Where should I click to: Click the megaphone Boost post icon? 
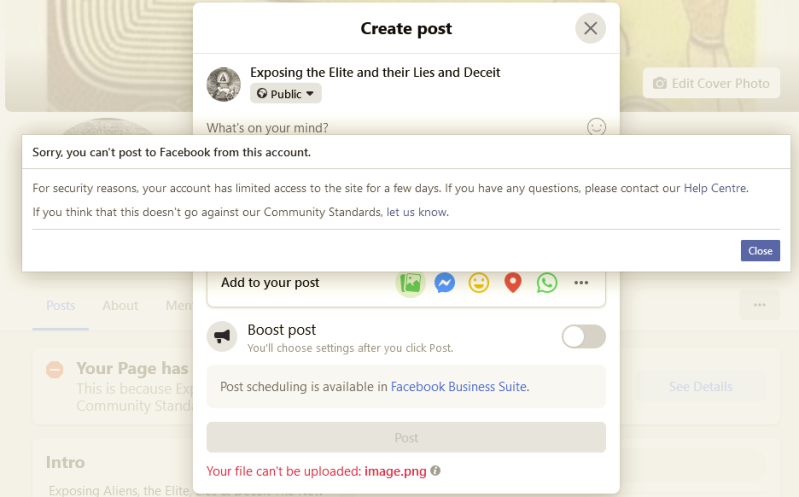pos(221,337)
